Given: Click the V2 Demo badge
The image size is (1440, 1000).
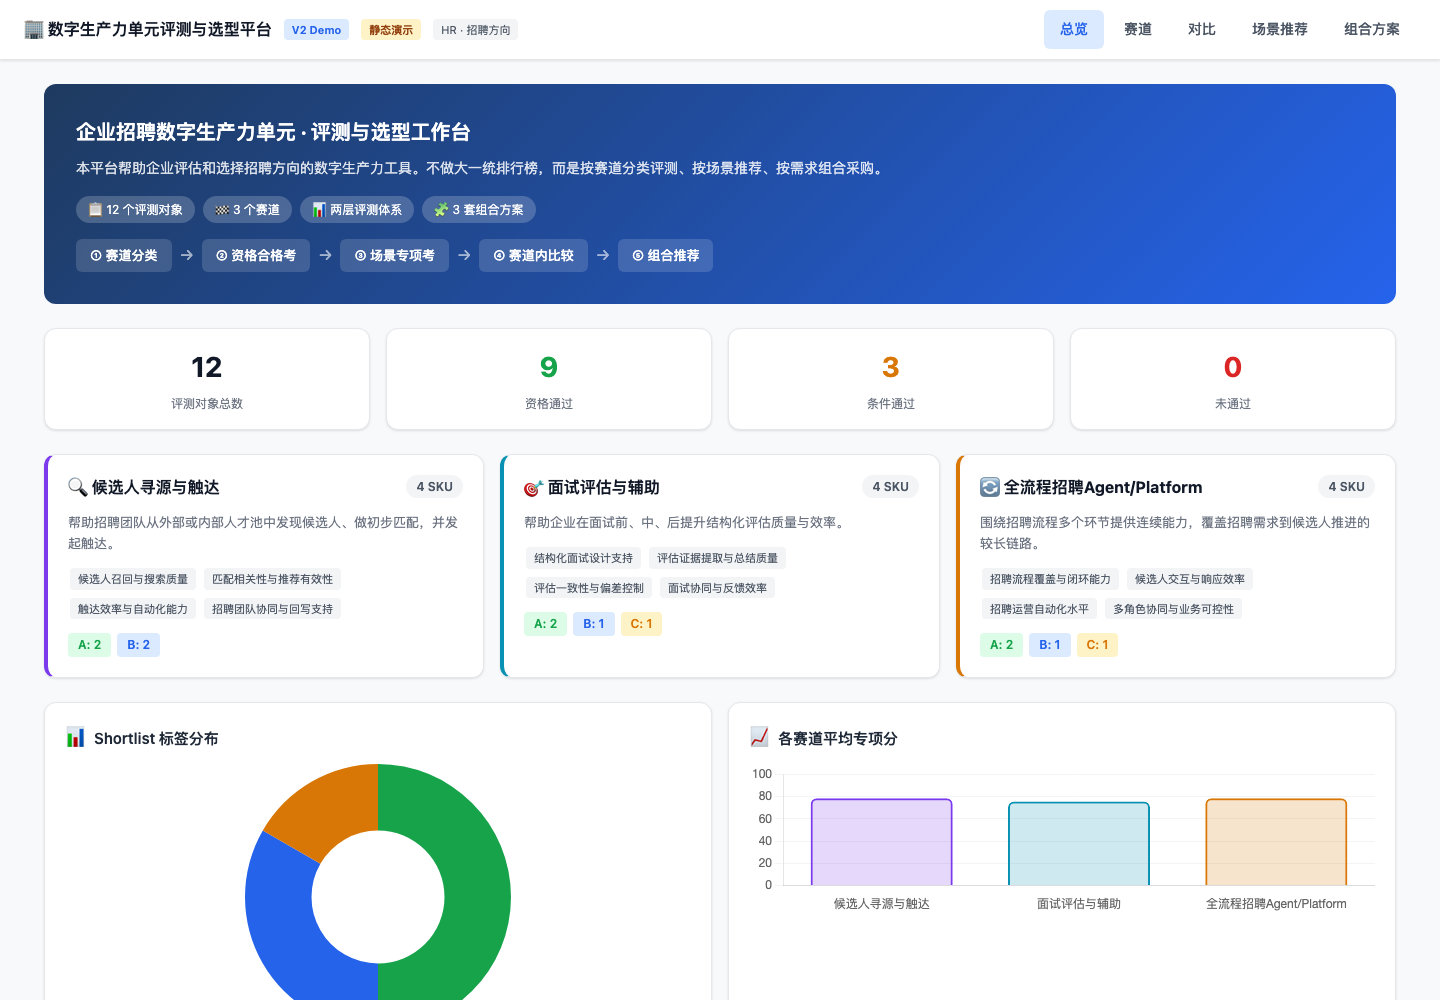Looking at the screenshot, I should click(x=316, y=30).
